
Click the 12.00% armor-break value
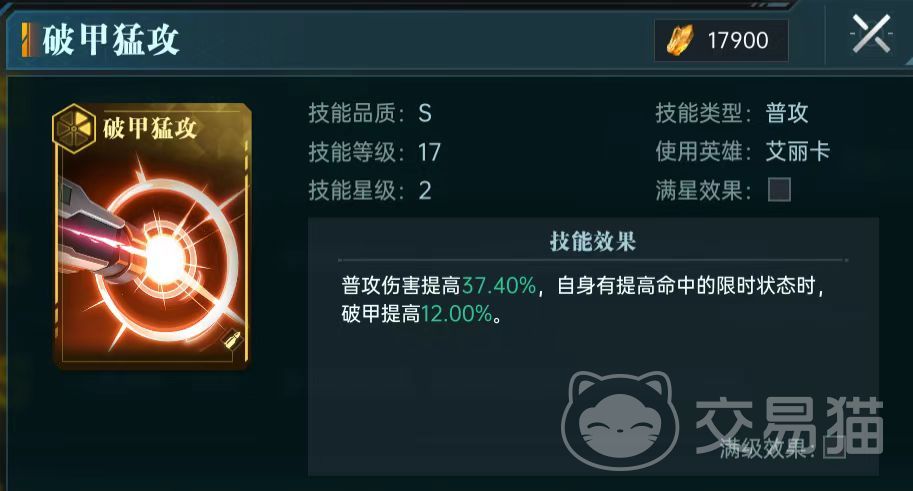pos(456,314)
